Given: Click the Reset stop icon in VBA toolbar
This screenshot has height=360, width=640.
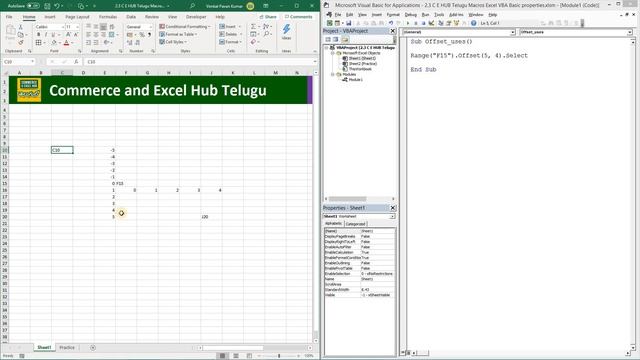Looking at the screenshot, I should click(423, 23).
